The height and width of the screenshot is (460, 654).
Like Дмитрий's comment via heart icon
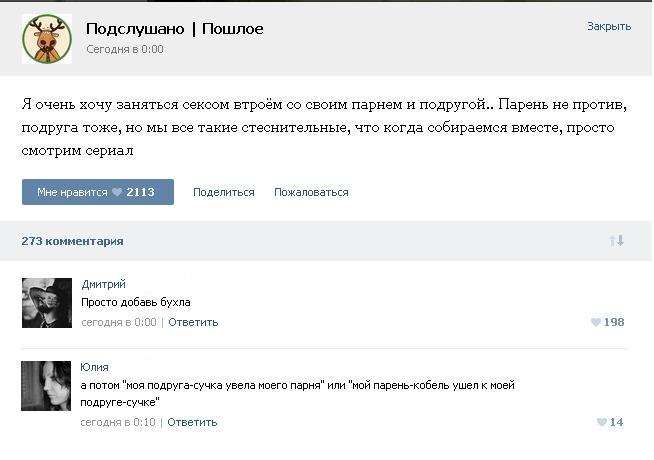tap(596, 322)
